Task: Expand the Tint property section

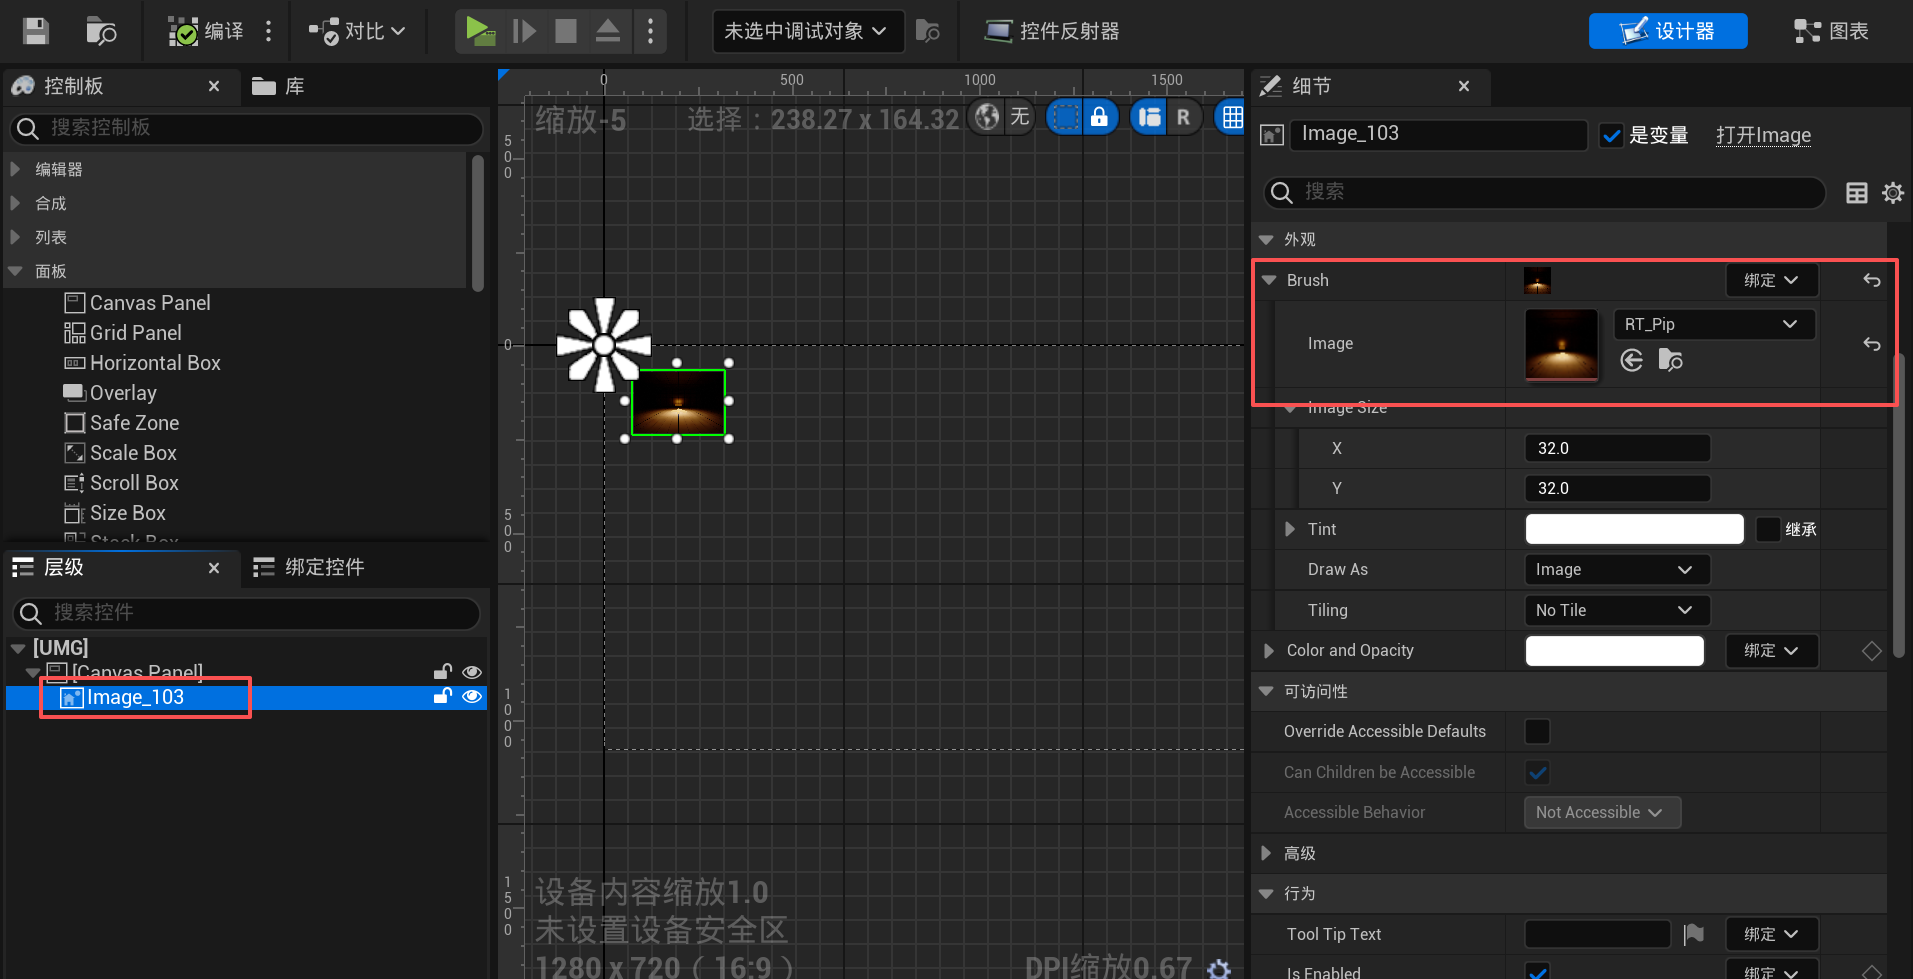Action: pyautogui.click(x=1290, y=529)
